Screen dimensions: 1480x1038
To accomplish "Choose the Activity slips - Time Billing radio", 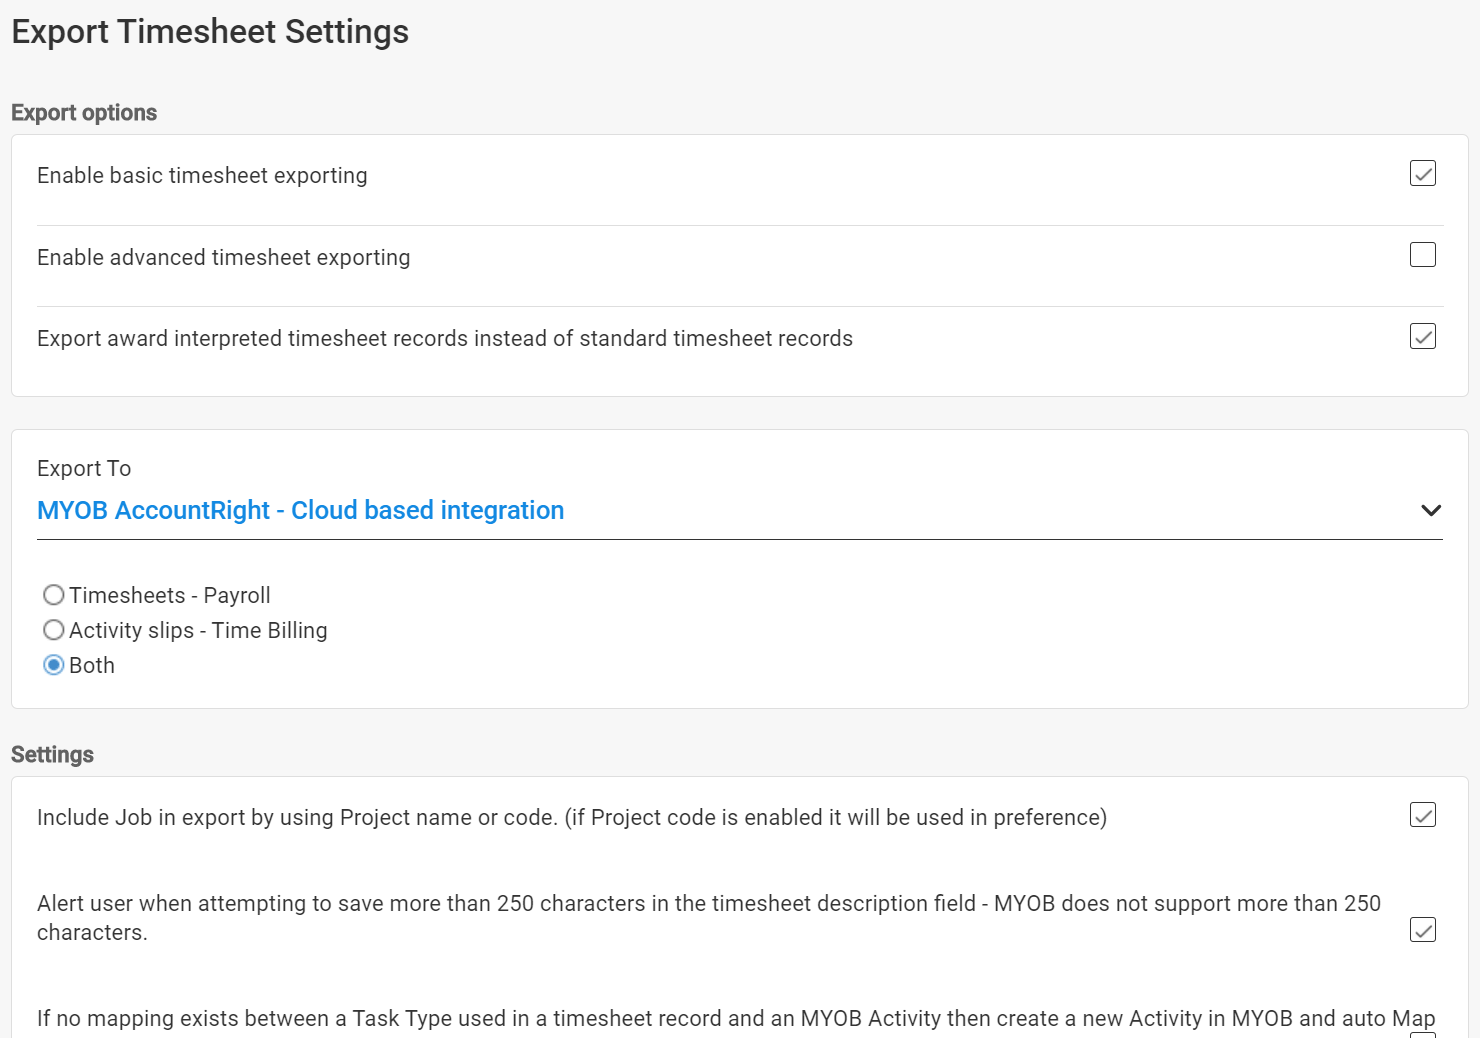I will [x=54, y=630].
